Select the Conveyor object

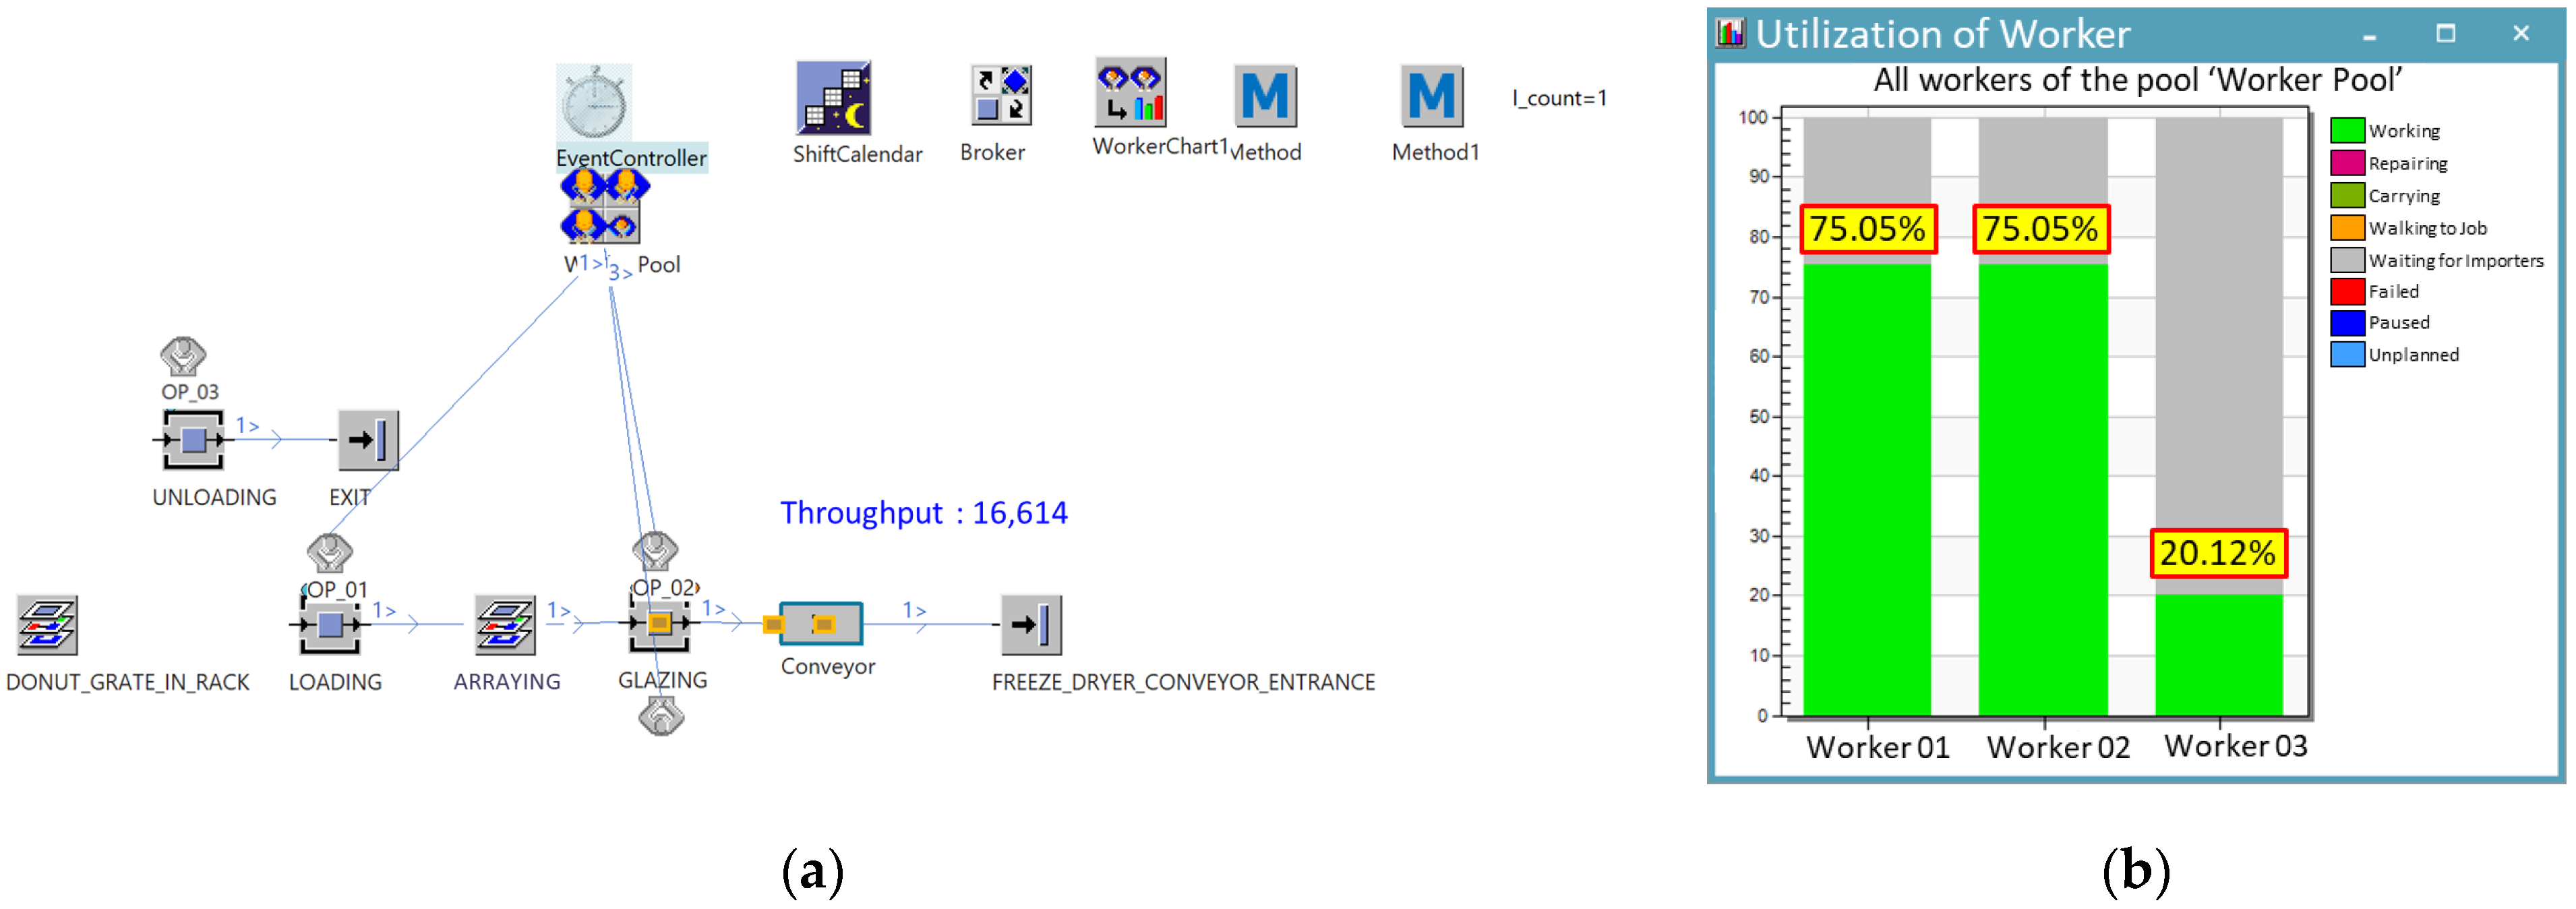821,624
